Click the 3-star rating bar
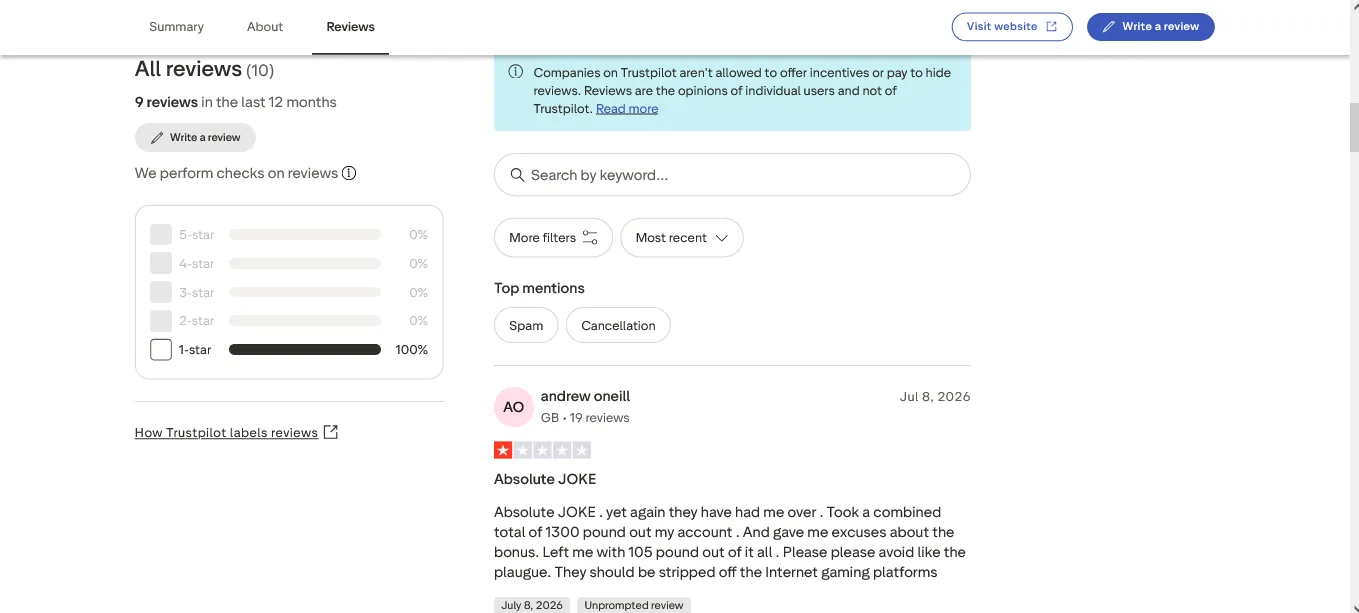 tap(305, 292)
